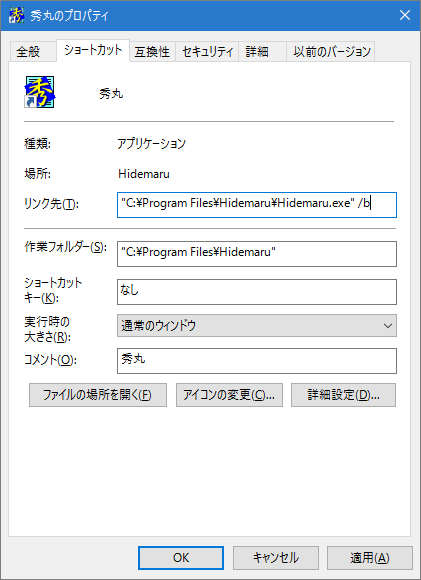The image size is (421, 580).
Task: Click the 種類: label
Action: 37,144
